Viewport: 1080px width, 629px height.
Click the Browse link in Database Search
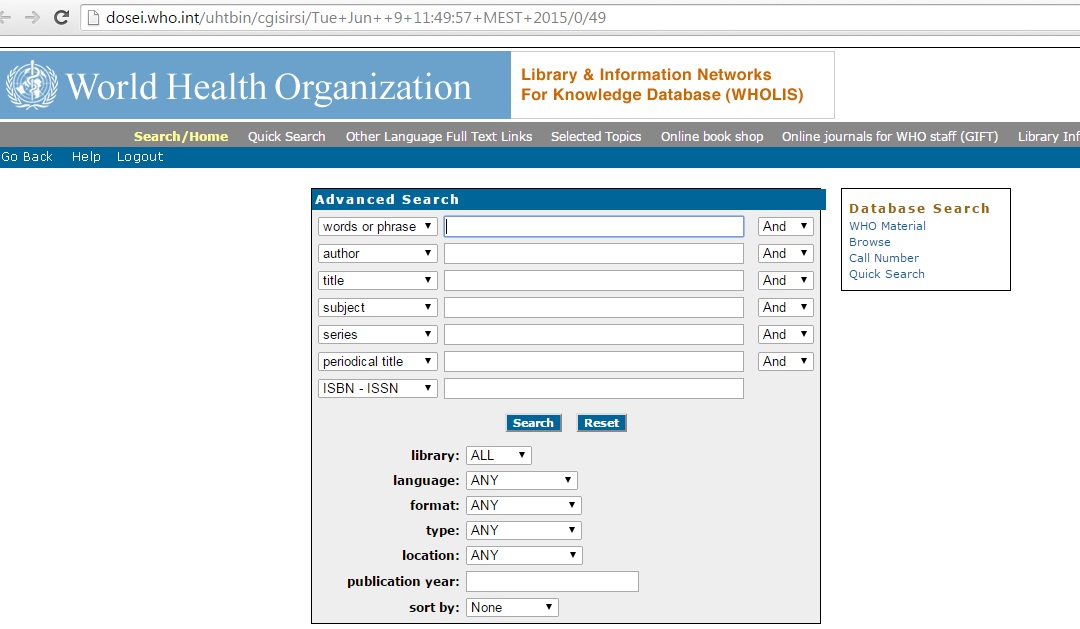click(869, 243)
